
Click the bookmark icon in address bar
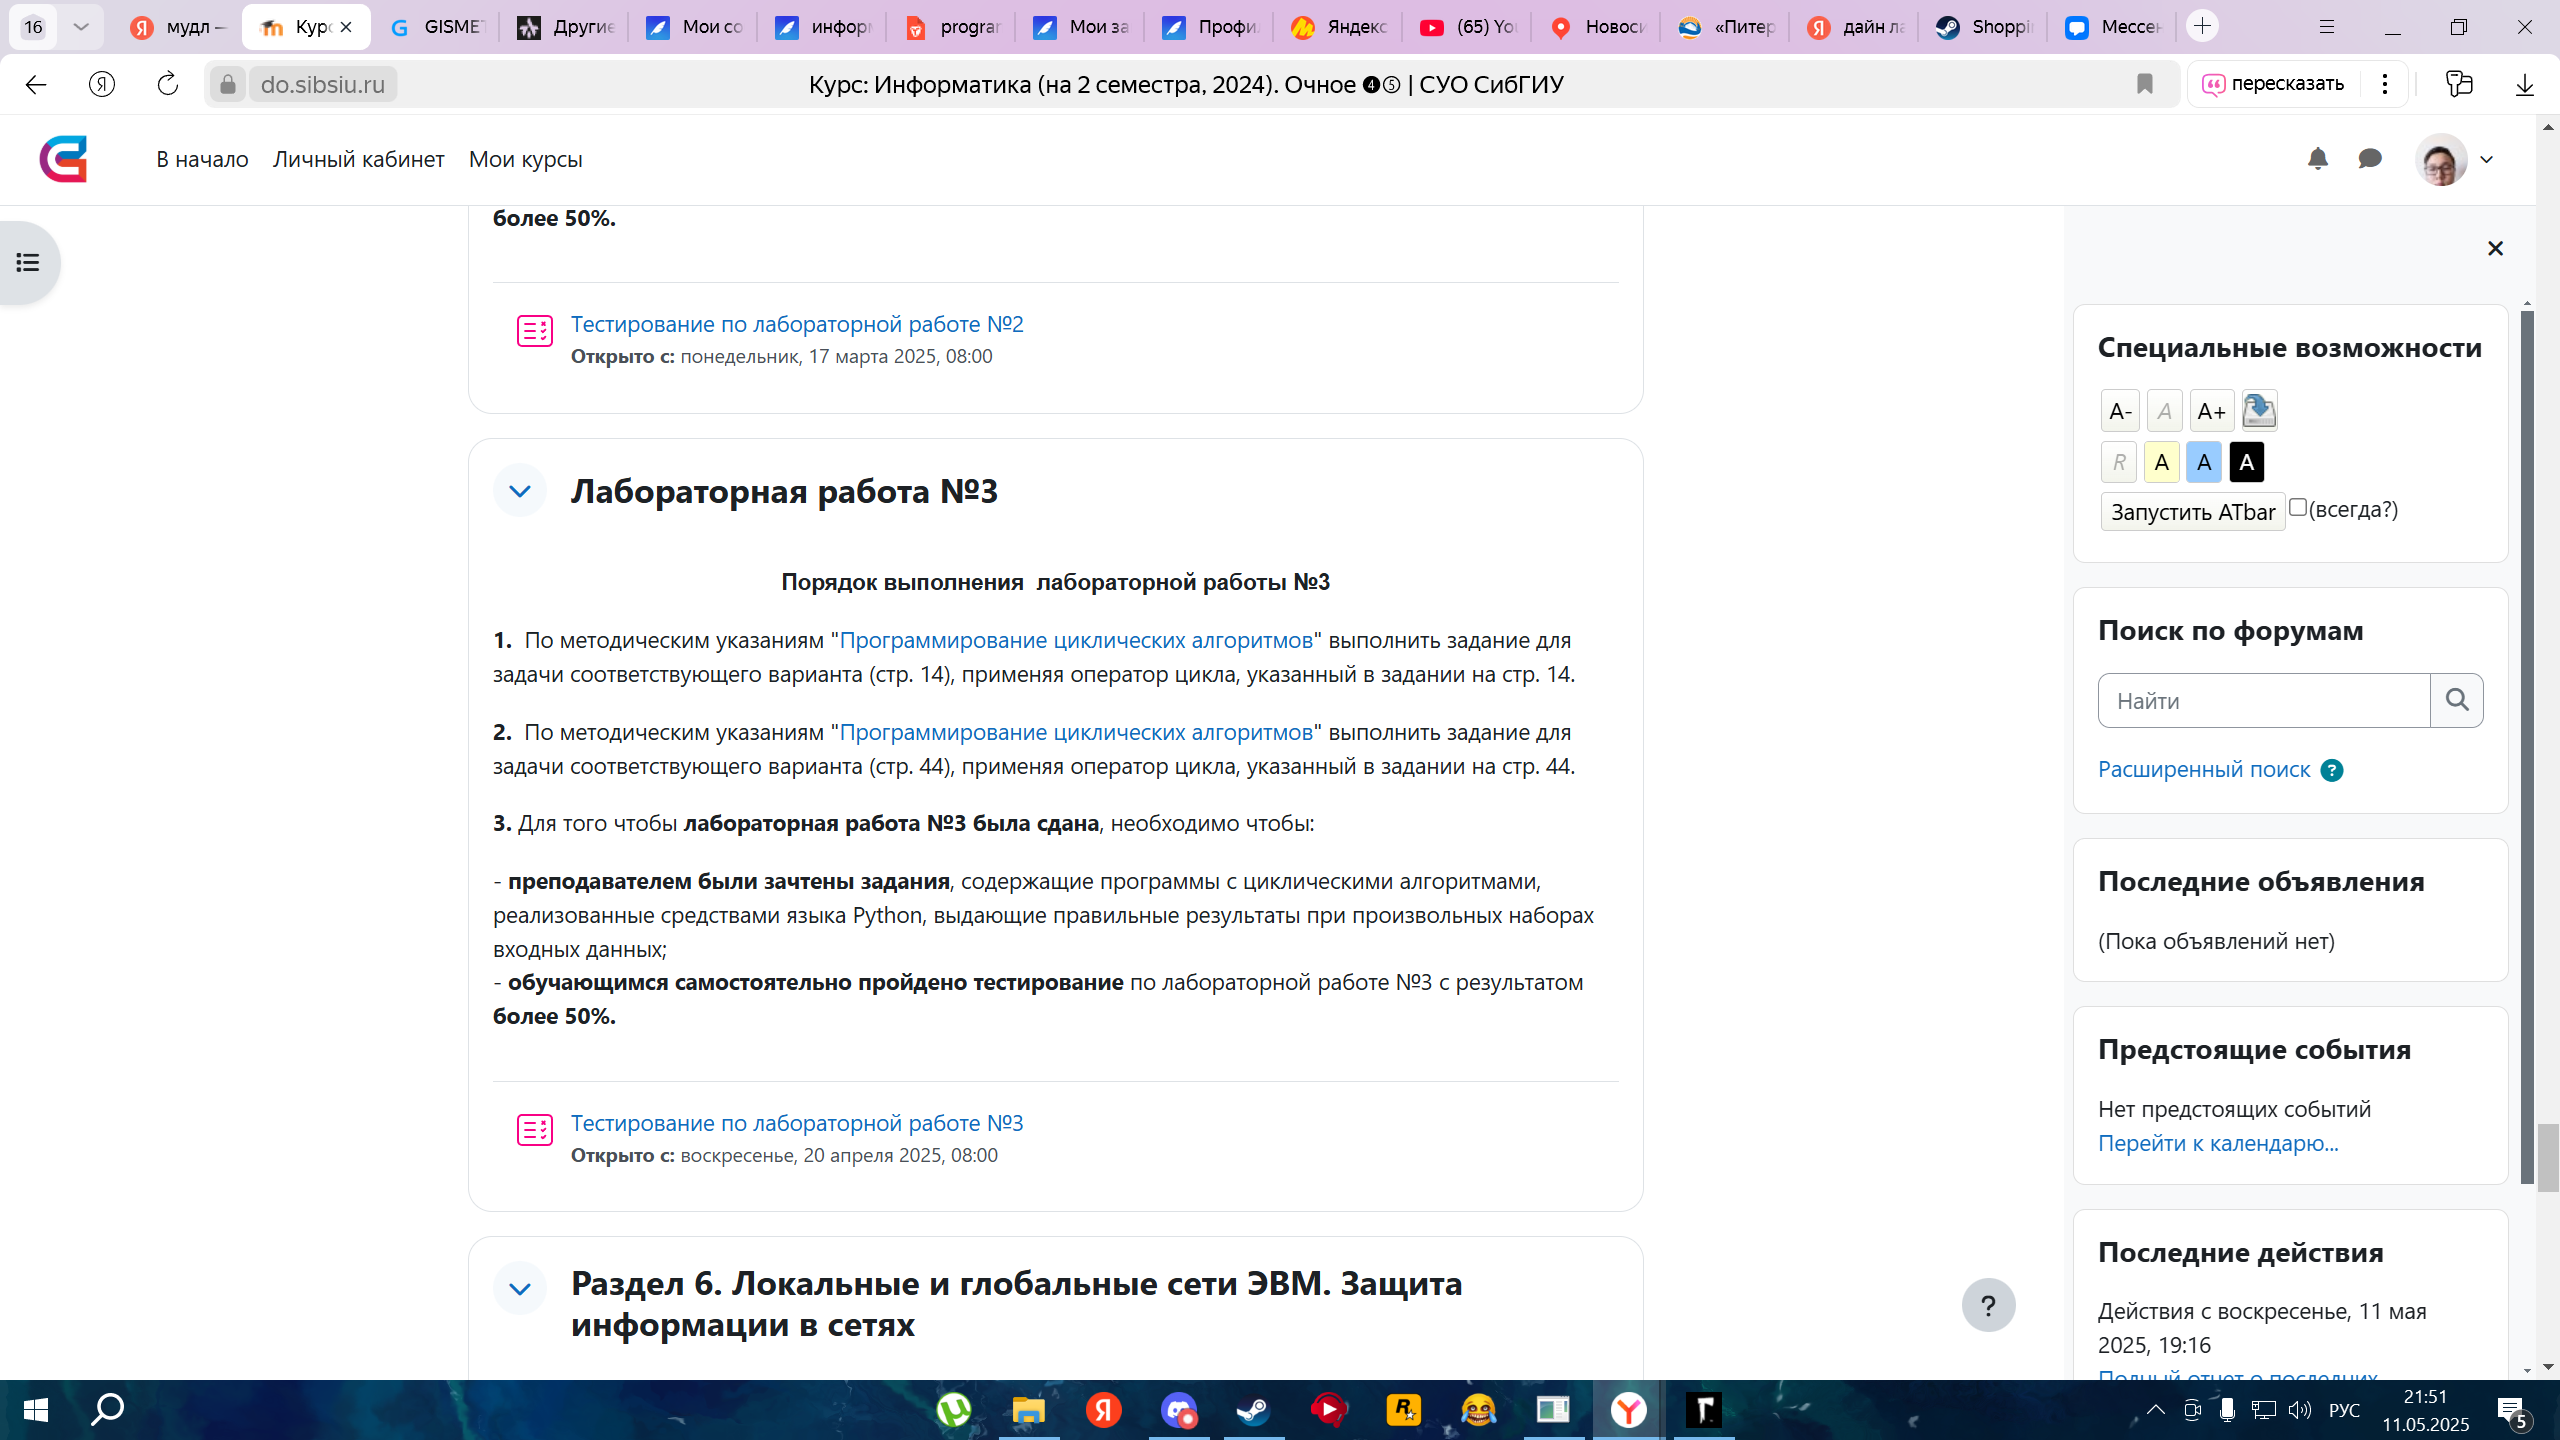click(x=2144, y=84)
